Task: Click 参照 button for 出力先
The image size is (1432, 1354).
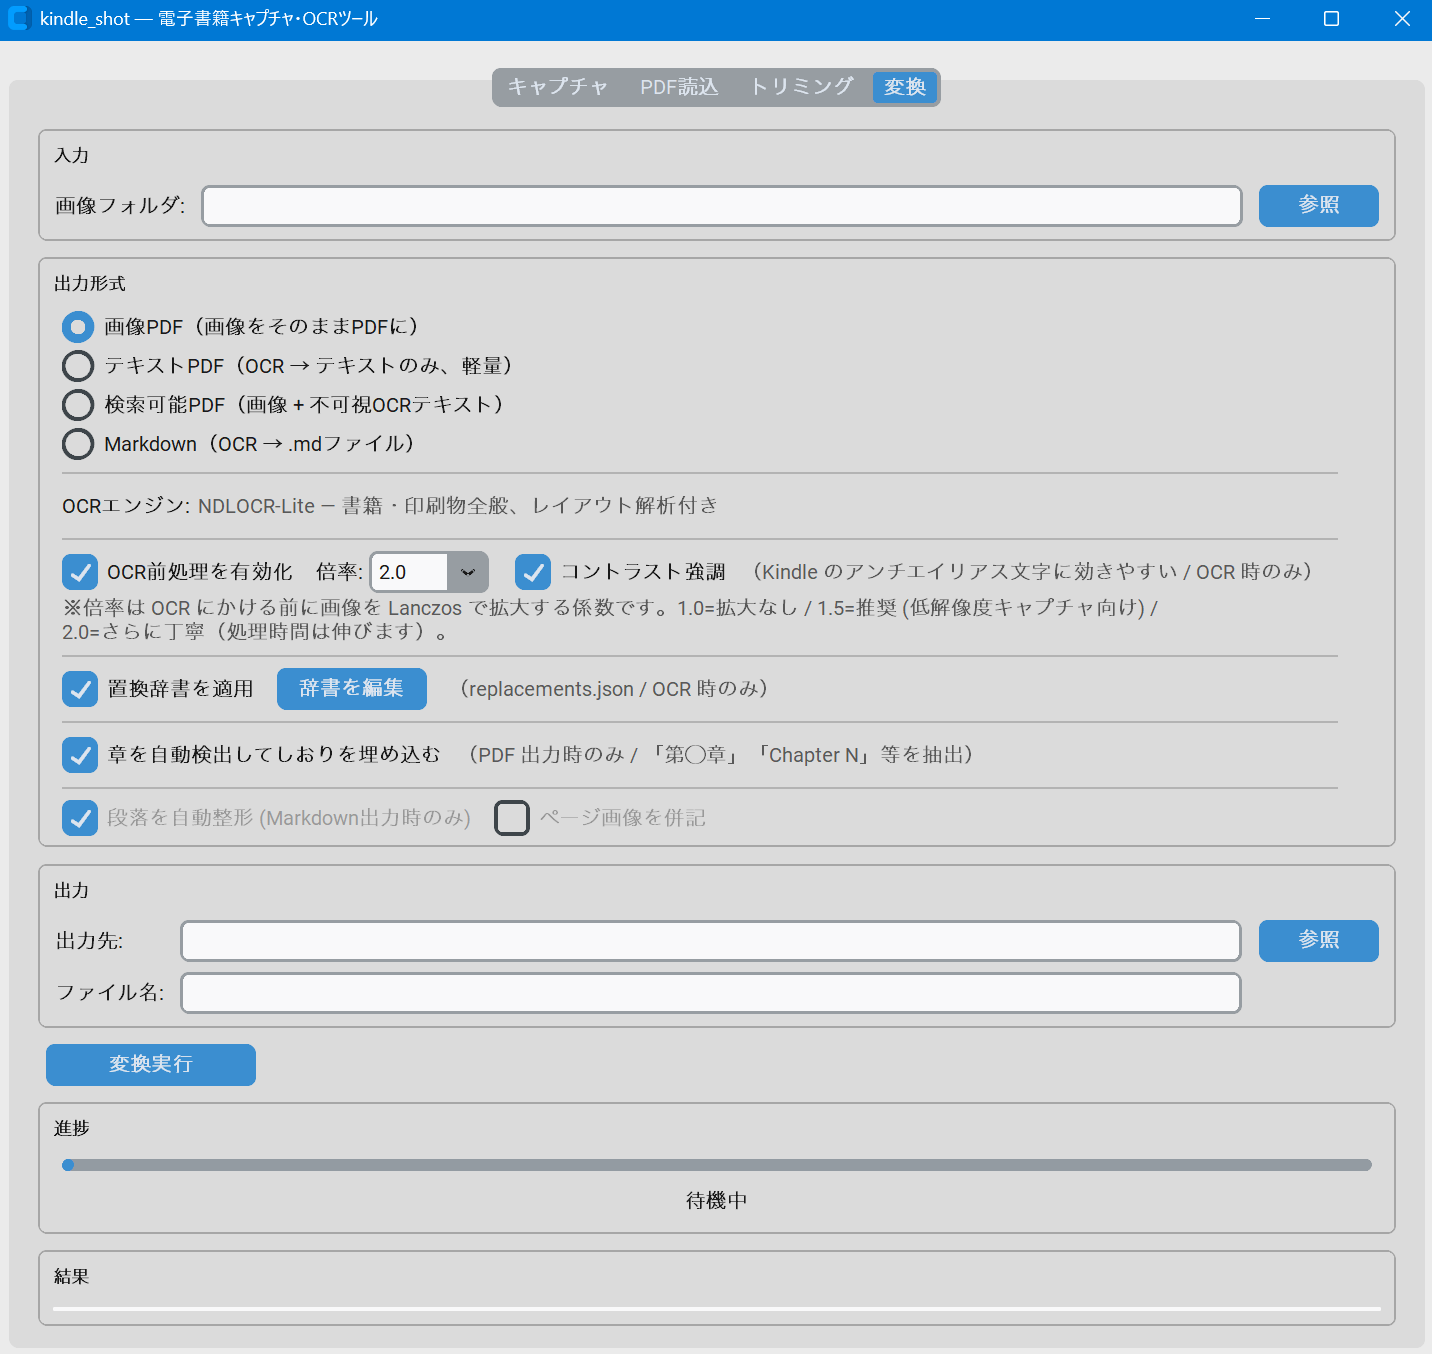Action: click(x=1318, y=941)
